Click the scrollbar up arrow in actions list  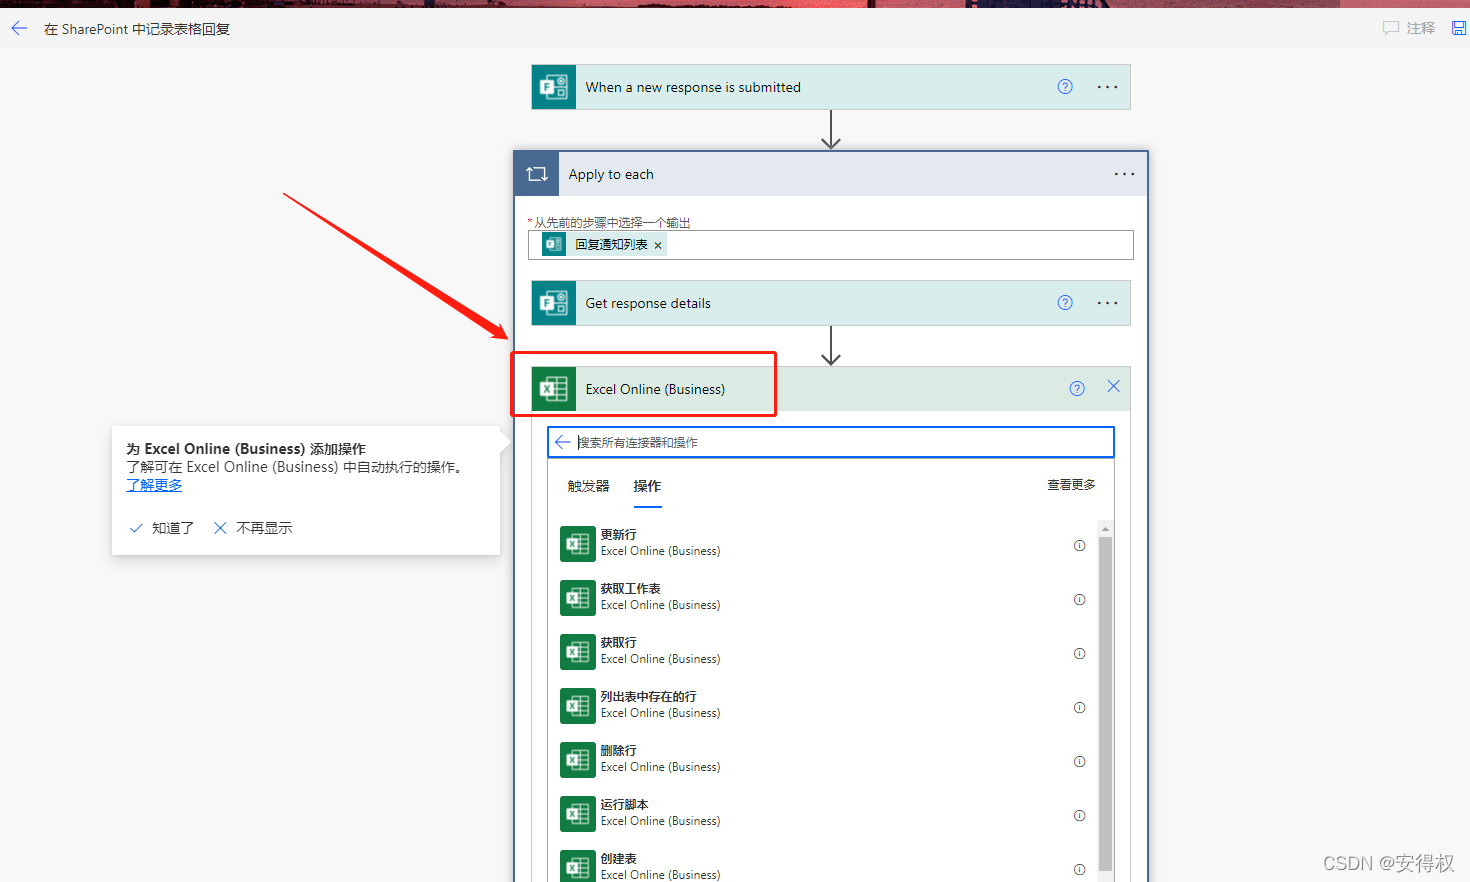1105,528
